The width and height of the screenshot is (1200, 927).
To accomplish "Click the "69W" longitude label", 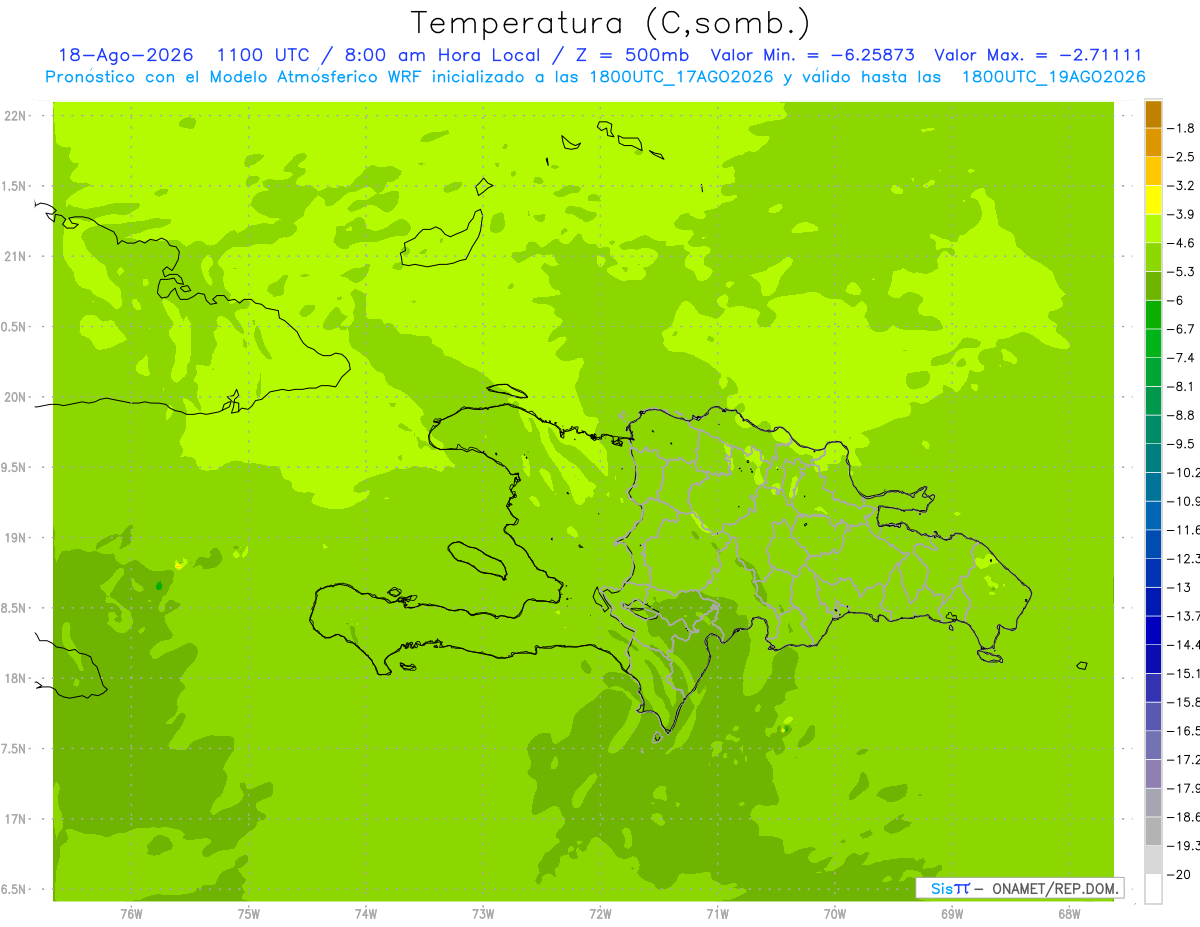I will (952, 913).
